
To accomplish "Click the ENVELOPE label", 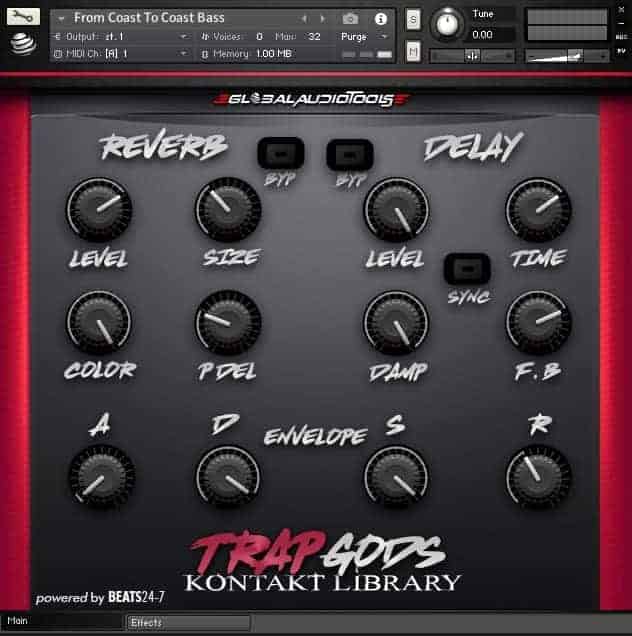I will (316, 436).
